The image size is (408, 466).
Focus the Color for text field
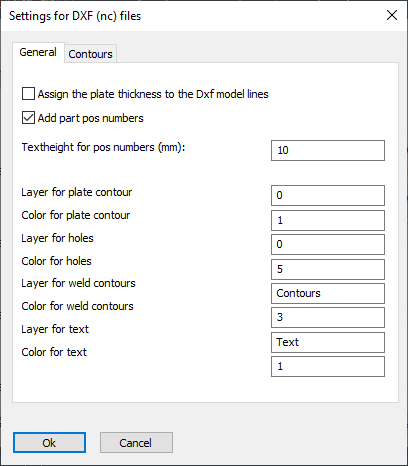(x=328, y=366)
